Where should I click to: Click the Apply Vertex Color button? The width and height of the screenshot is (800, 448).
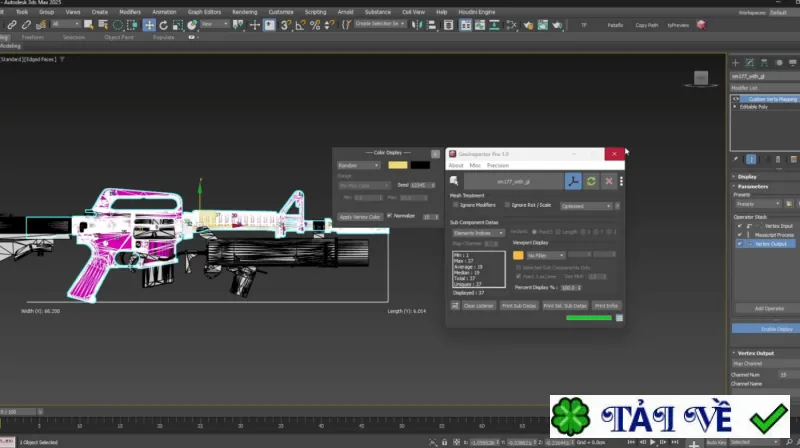click(x=360, y=217)
